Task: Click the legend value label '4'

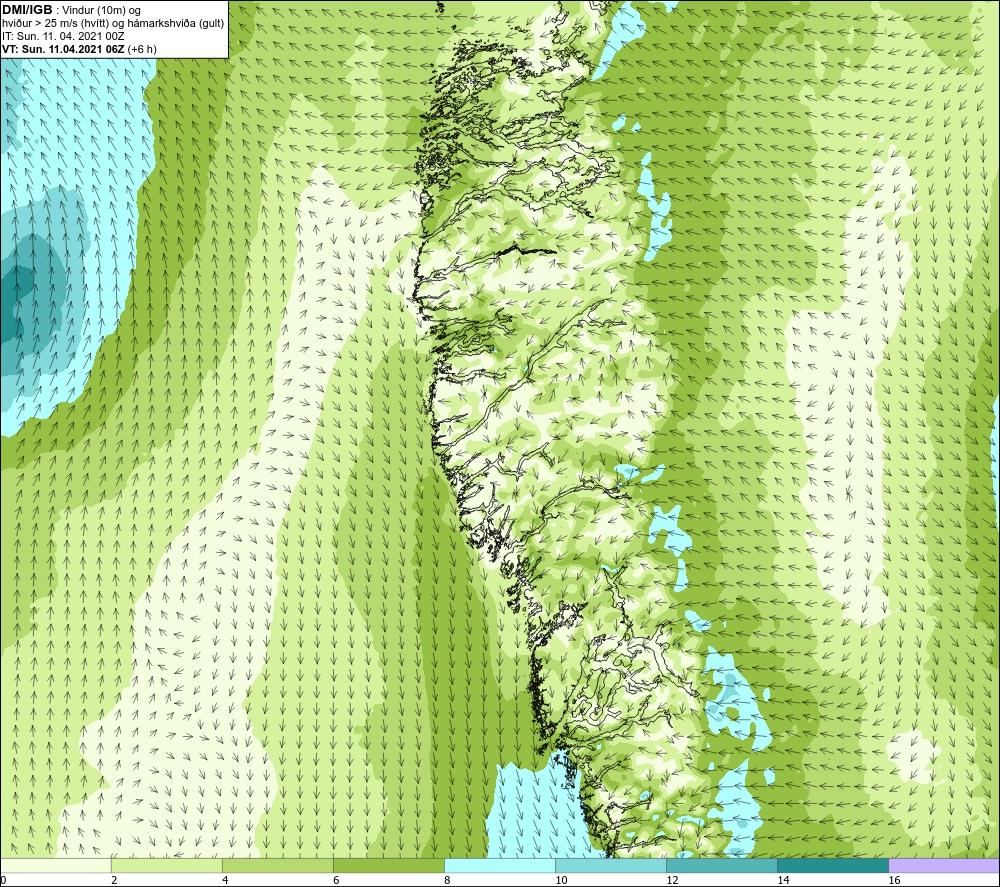Action: (225, 881)
